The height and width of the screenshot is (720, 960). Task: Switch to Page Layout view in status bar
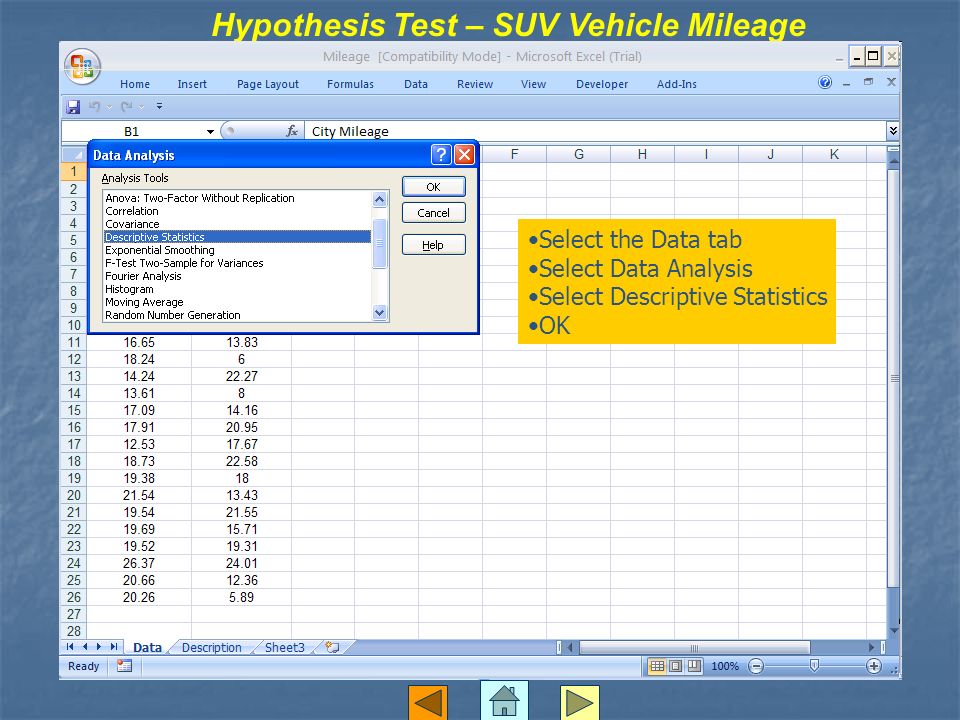(x=676, y=666)
